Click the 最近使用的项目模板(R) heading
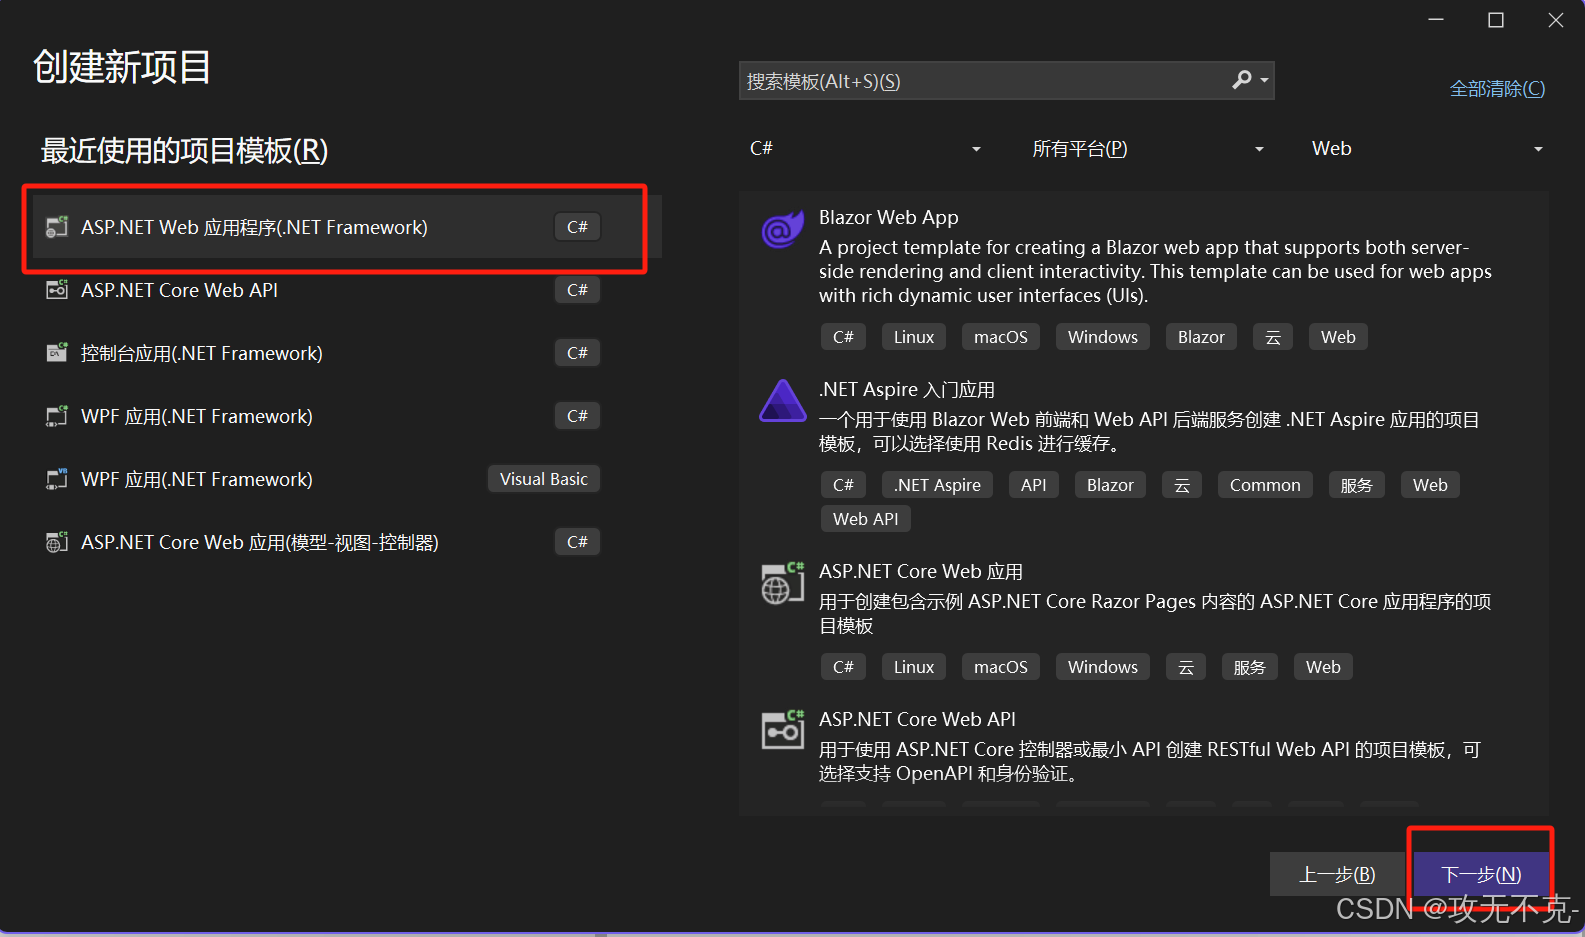This screenshot has height=937, width=1585. click(184, 151)
